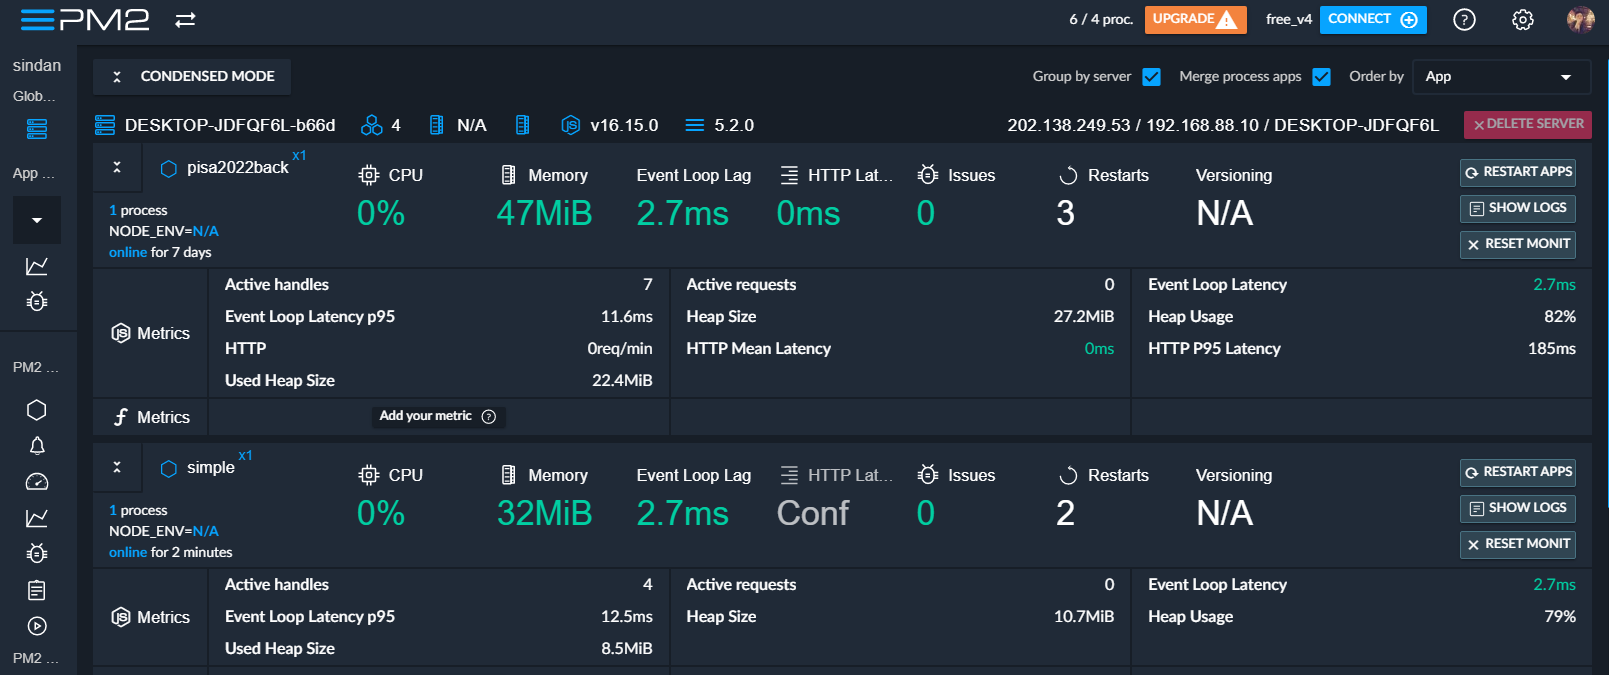Screen dimensions: 1609x675
Task: Click the 32MiB memory value
Action: [545, 513]
